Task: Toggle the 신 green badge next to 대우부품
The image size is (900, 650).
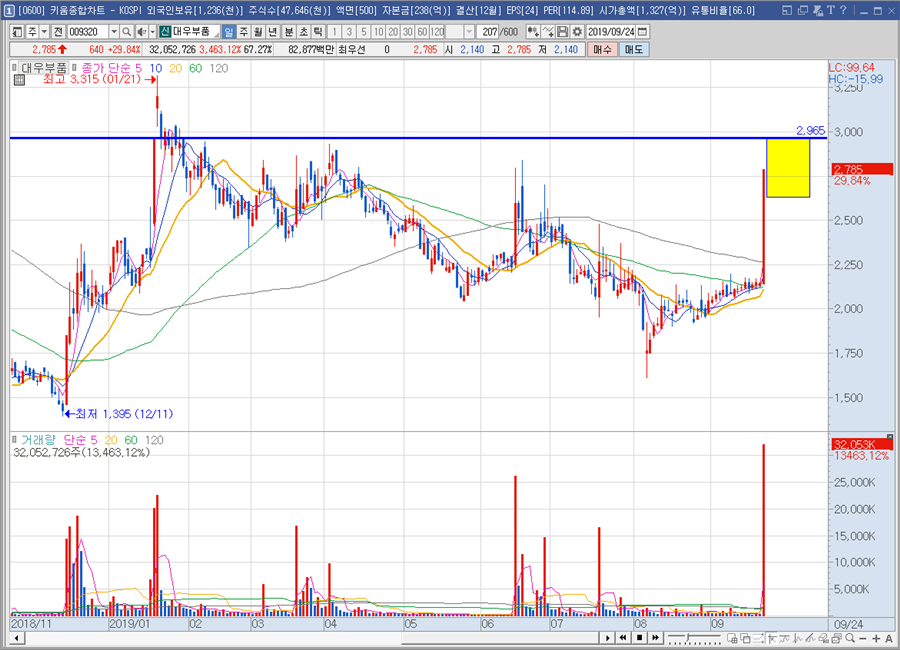Action: (x=165, y=32)
